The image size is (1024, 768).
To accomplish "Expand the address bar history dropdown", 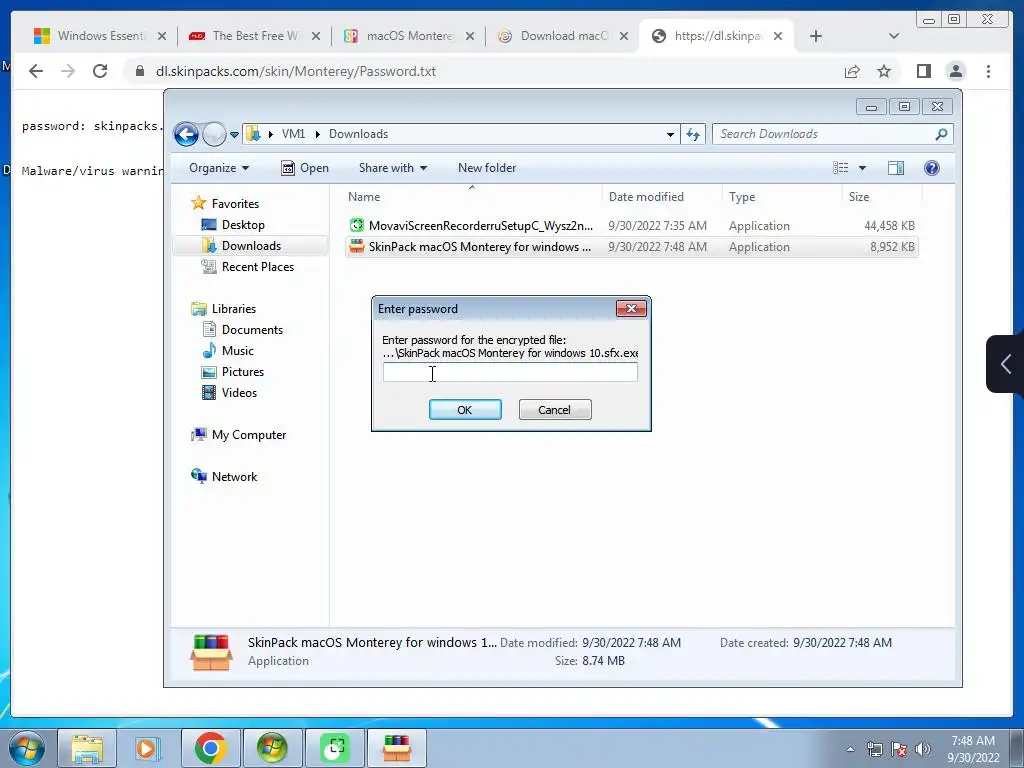I will [x=670, y=135].
